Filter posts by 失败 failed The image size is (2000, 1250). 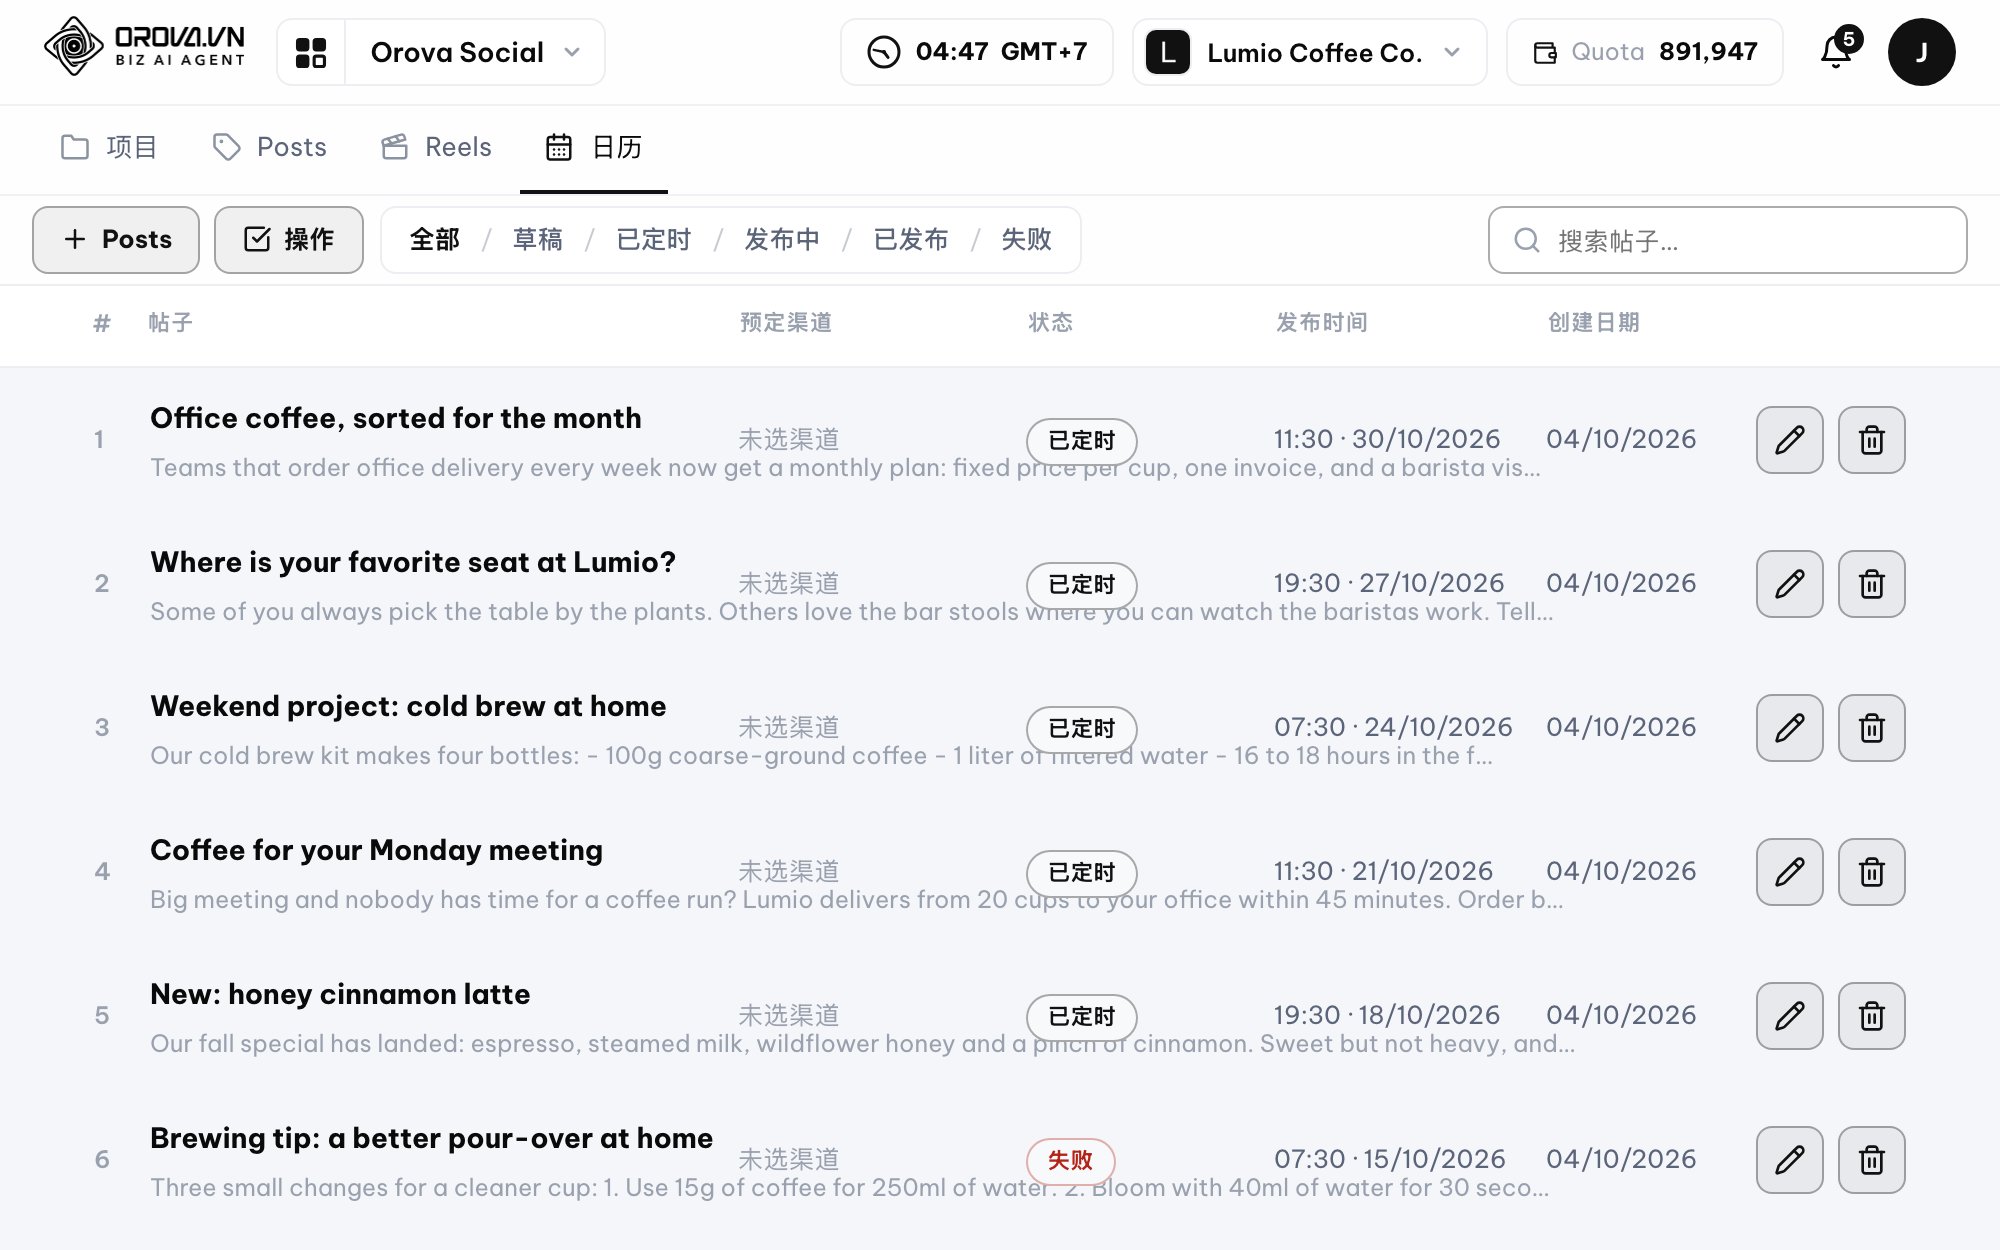click(1027, 240)
